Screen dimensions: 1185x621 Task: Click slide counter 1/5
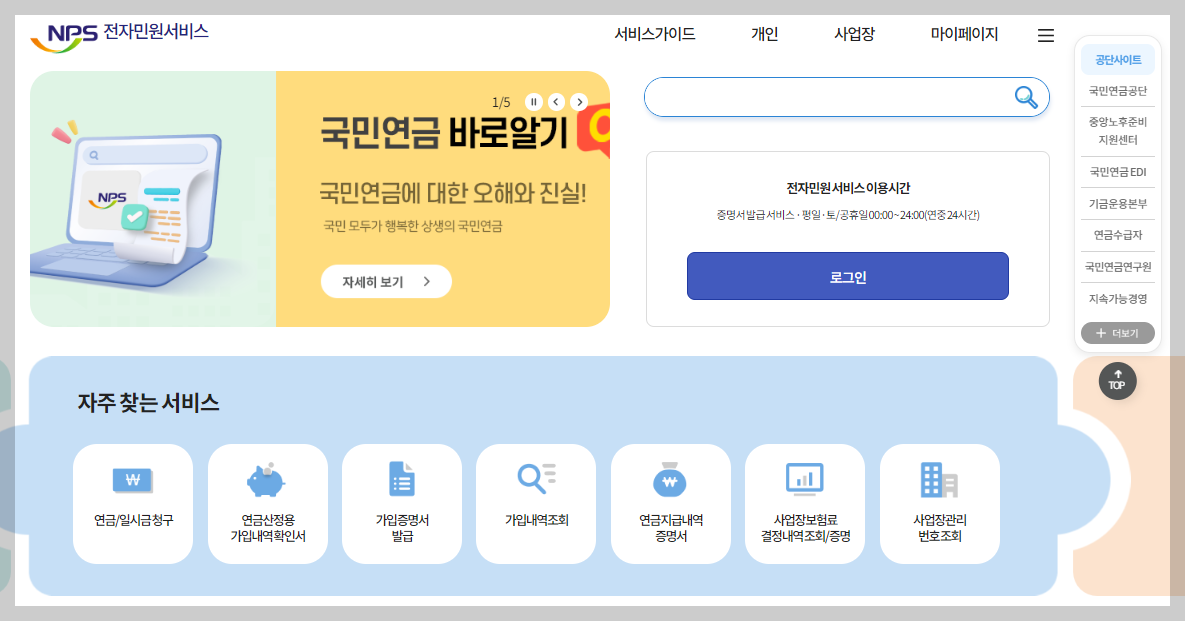501,102
